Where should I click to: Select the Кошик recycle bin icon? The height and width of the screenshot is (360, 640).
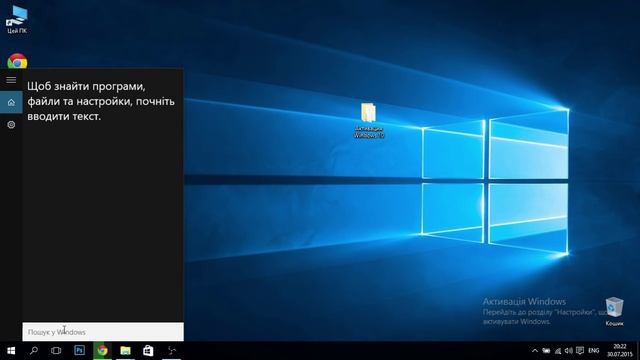tap(614, 311)
